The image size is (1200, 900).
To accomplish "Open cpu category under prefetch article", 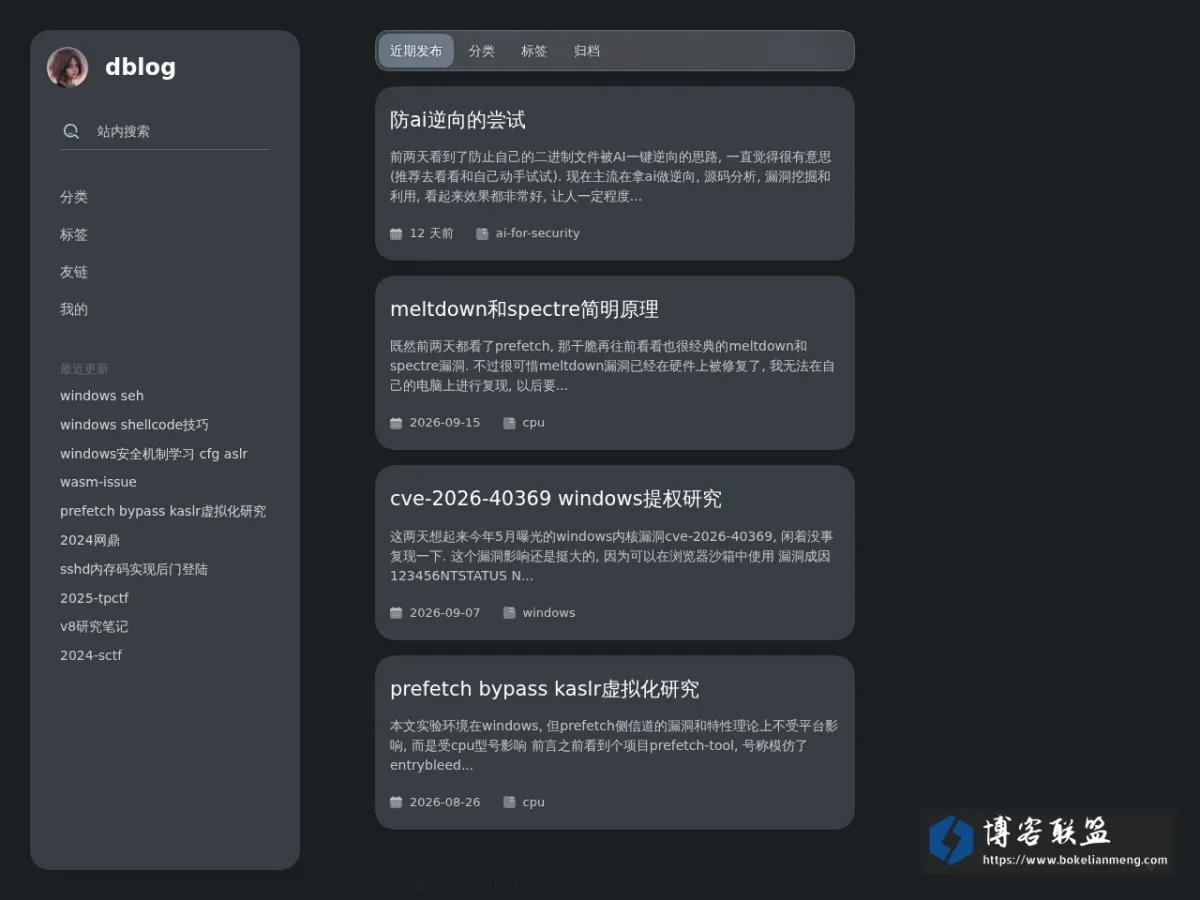I will tap(534, 802).
